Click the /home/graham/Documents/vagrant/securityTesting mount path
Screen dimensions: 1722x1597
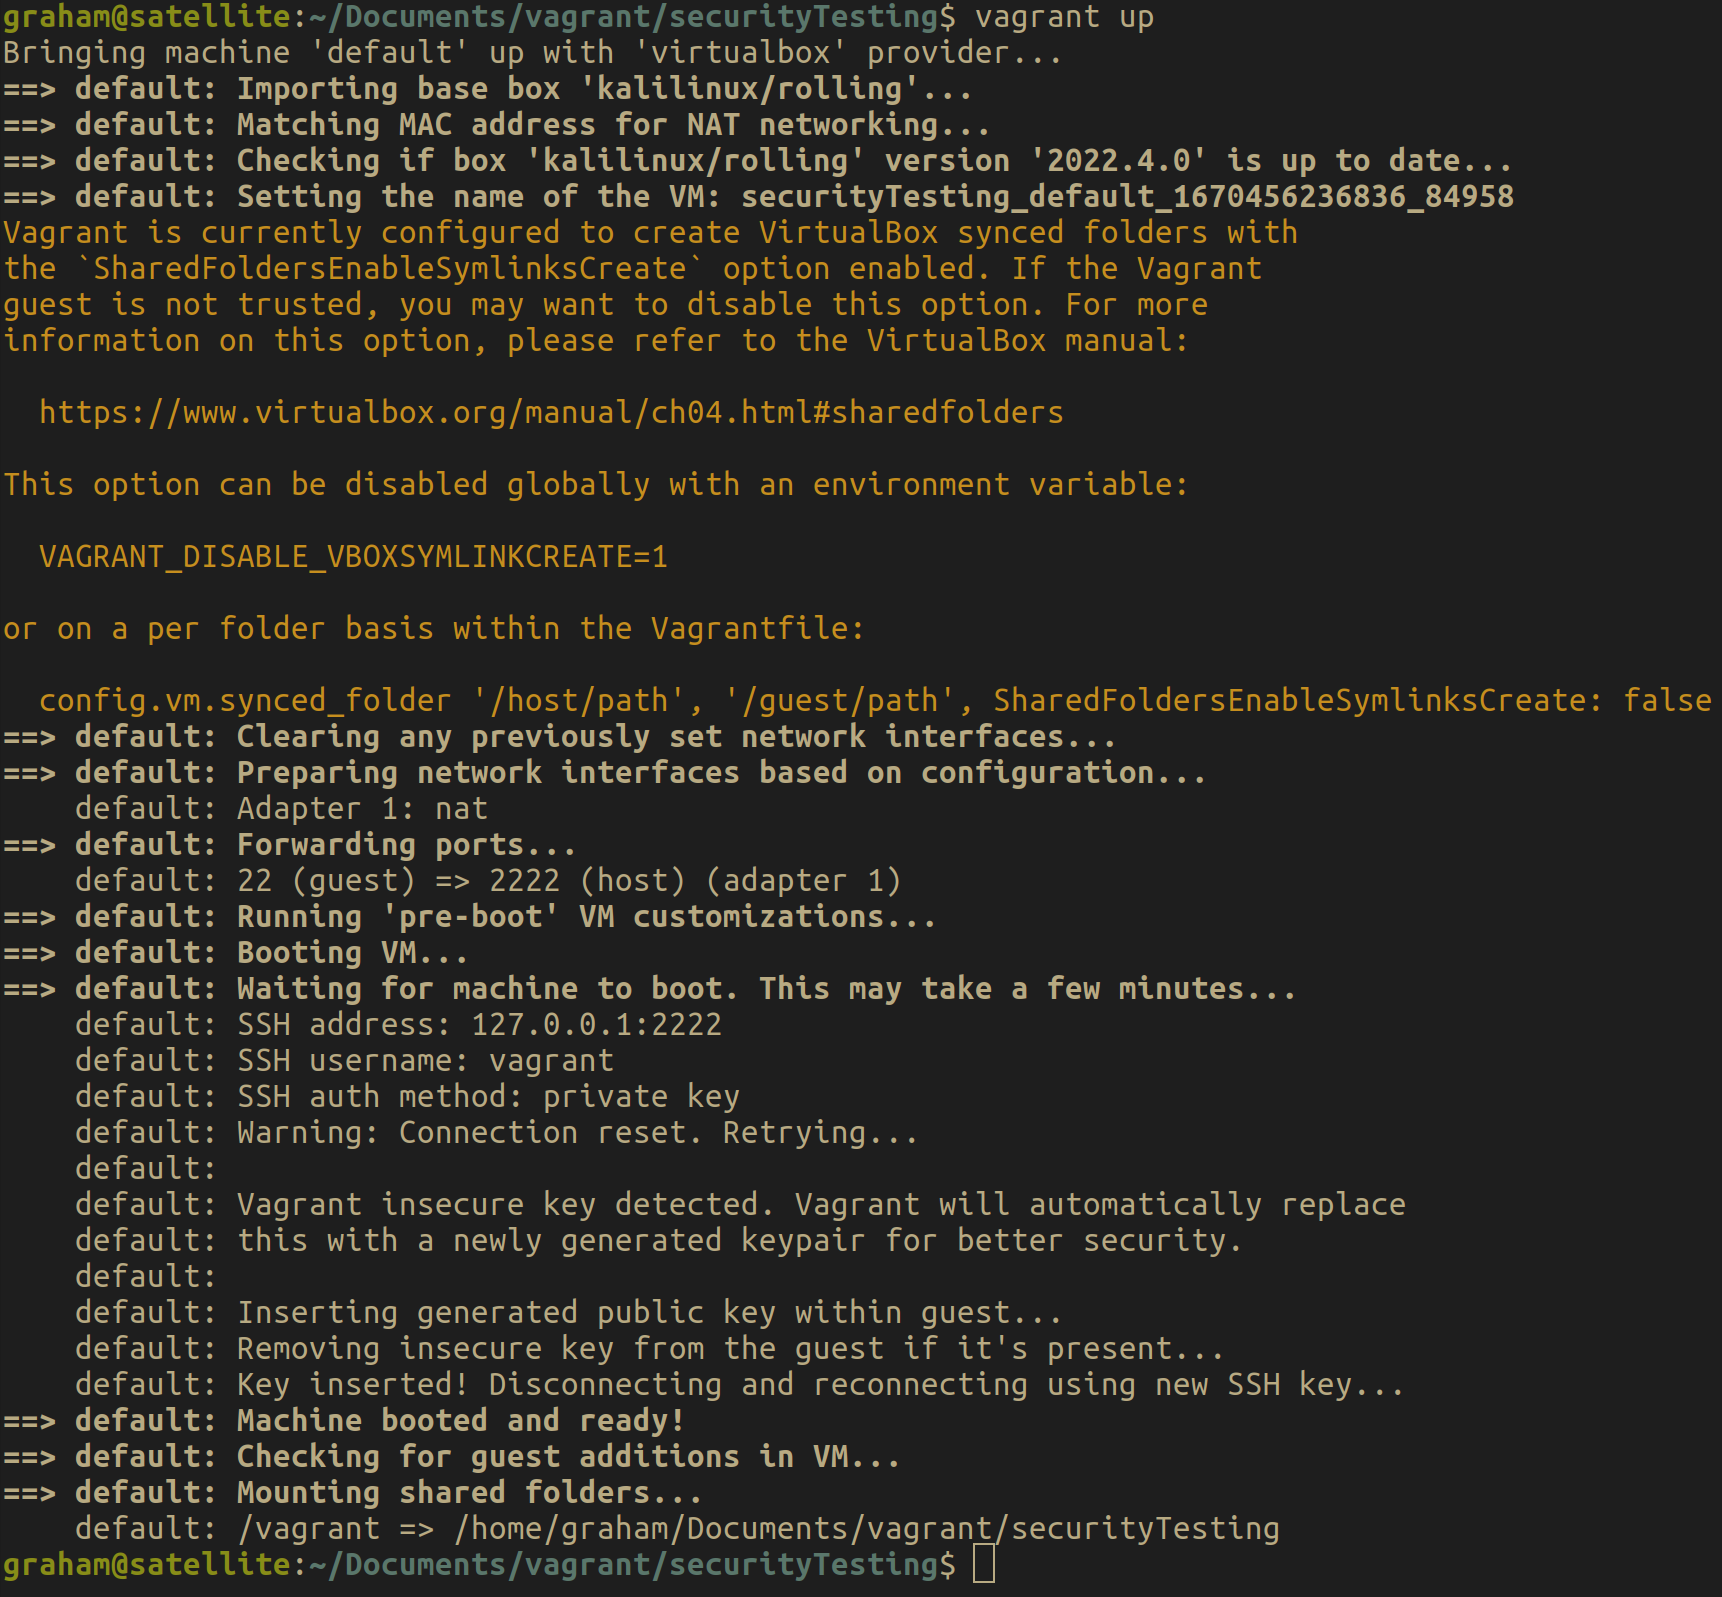866,1529
